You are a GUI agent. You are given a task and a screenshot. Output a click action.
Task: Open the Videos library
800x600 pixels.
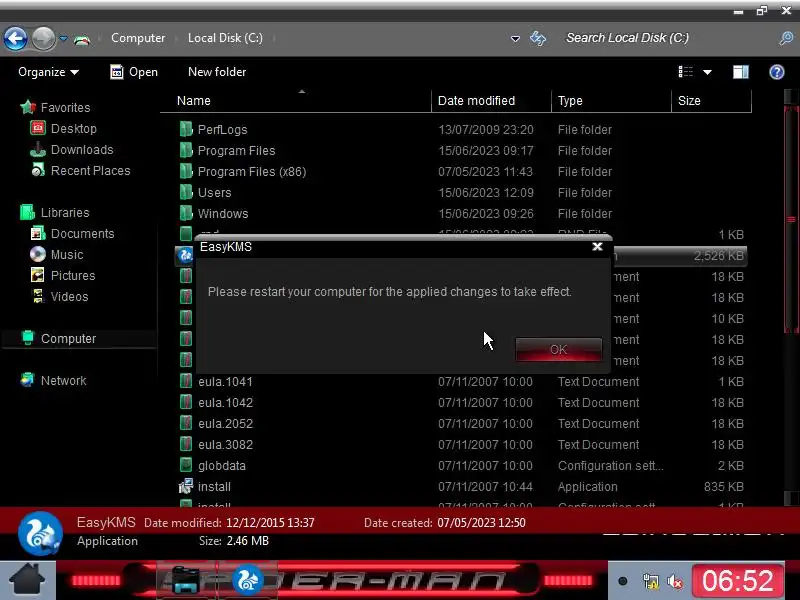(x=69, y=296)
